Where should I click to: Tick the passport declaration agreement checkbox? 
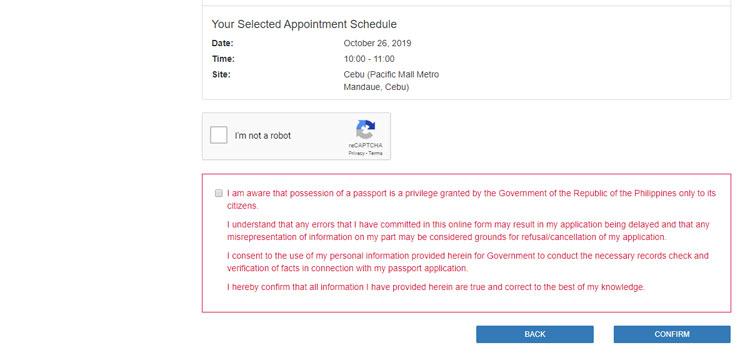click(x=219, y=193)
